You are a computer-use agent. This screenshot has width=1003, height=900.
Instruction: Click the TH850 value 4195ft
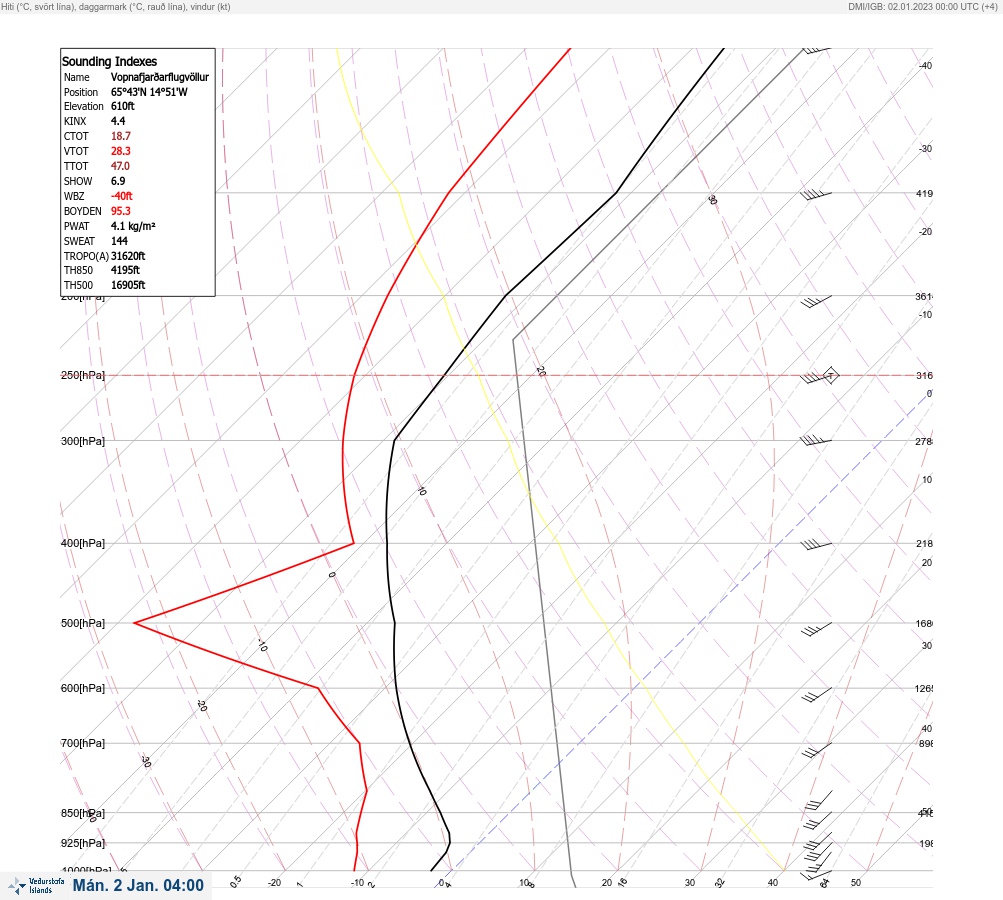click(x=125, y=270)
